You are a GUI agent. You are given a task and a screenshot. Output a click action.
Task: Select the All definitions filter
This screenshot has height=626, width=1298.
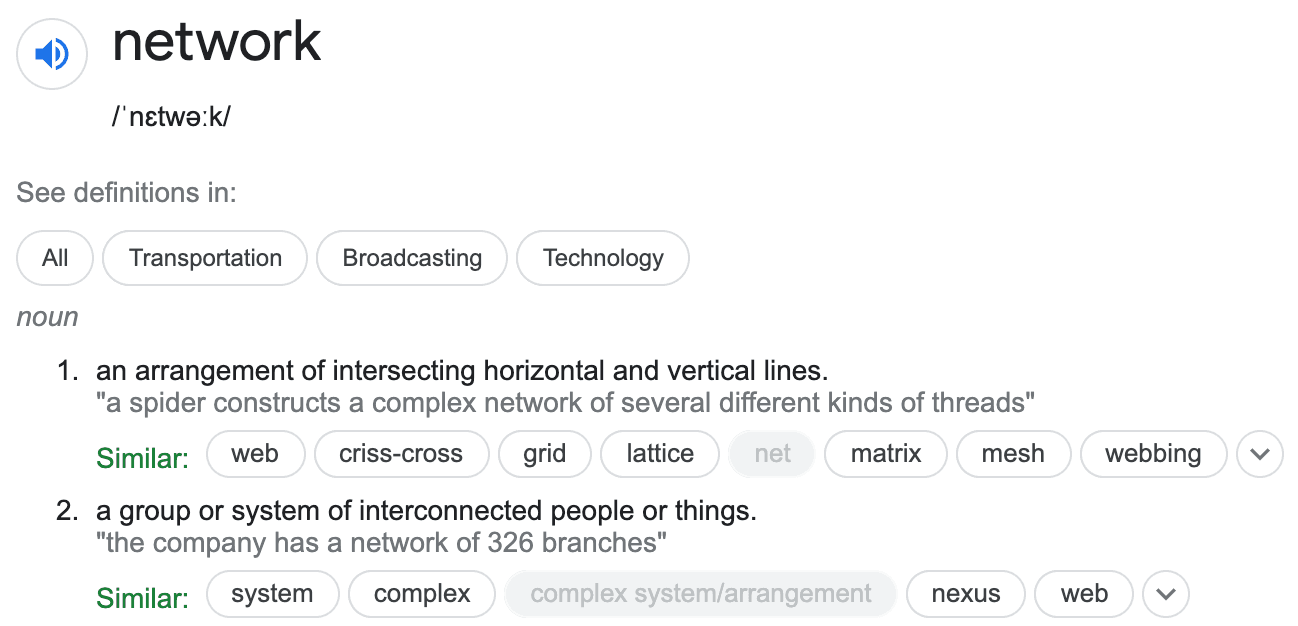pos(55,258)
